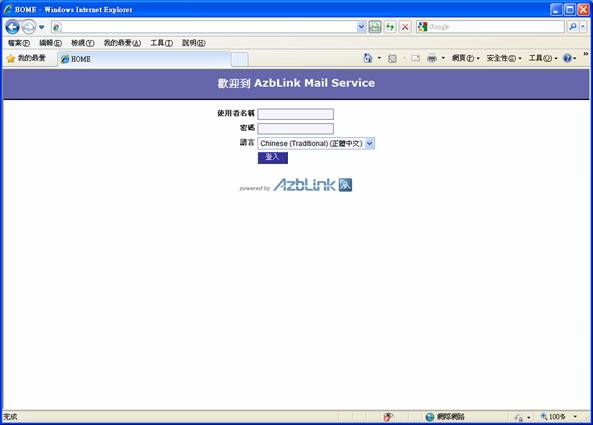Open the 安全性(S) command bar menu

click(504, 58)
